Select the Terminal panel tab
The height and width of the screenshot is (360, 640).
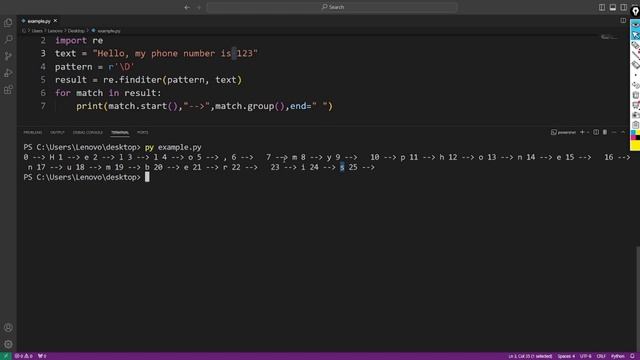(x=120, y=133)
